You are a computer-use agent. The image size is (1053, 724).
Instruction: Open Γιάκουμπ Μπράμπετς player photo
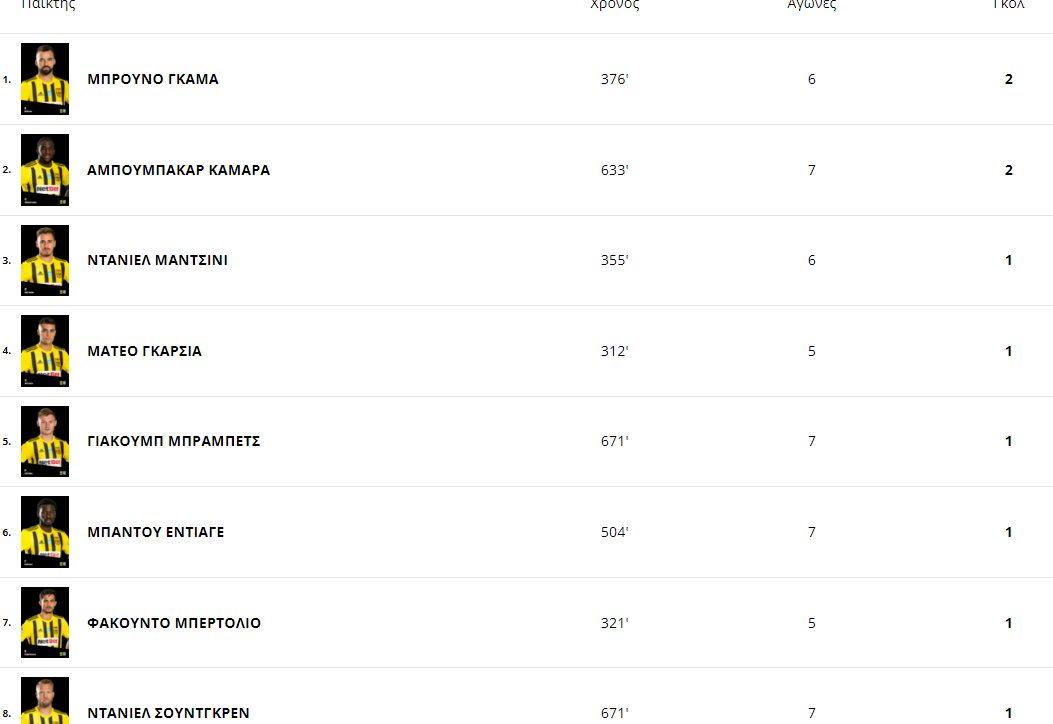(45, 441)
